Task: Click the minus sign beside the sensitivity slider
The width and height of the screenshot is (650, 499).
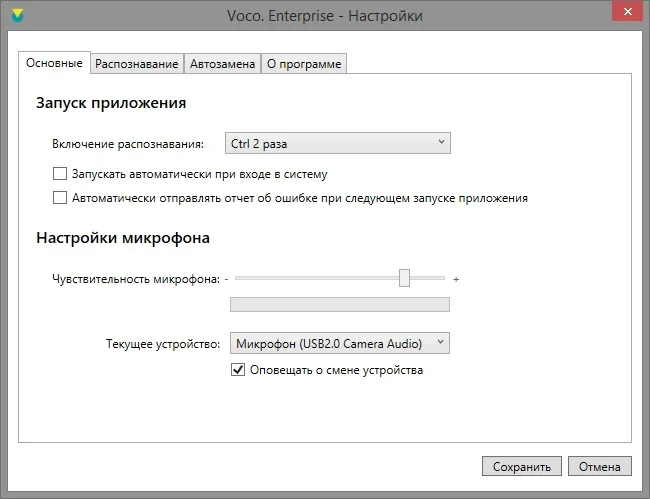Action: tap(226, 279)
